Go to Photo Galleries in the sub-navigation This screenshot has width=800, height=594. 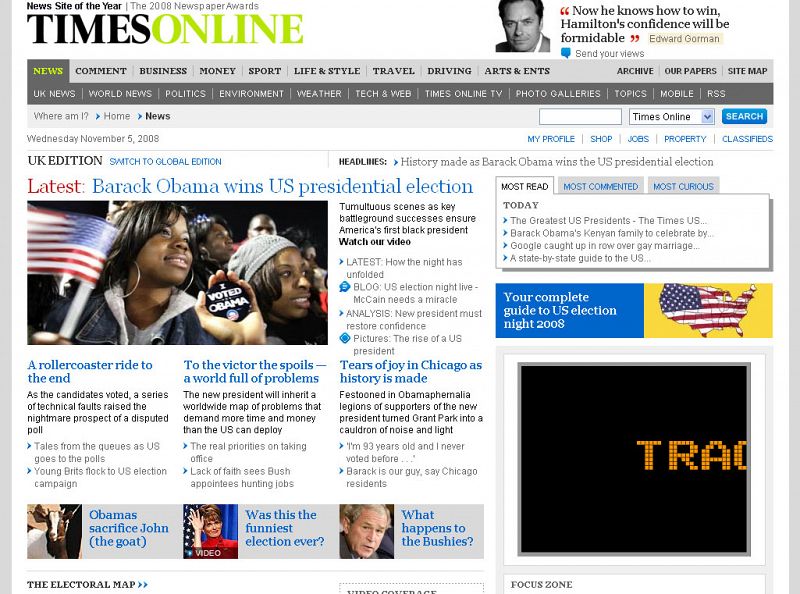[558, 94]
